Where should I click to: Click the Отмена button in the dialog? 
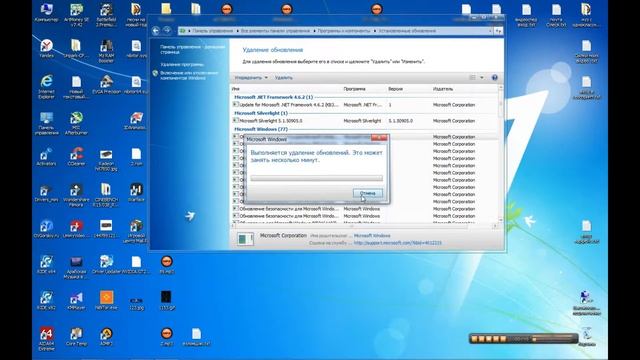pyautogui.click(x=368, y=193)
